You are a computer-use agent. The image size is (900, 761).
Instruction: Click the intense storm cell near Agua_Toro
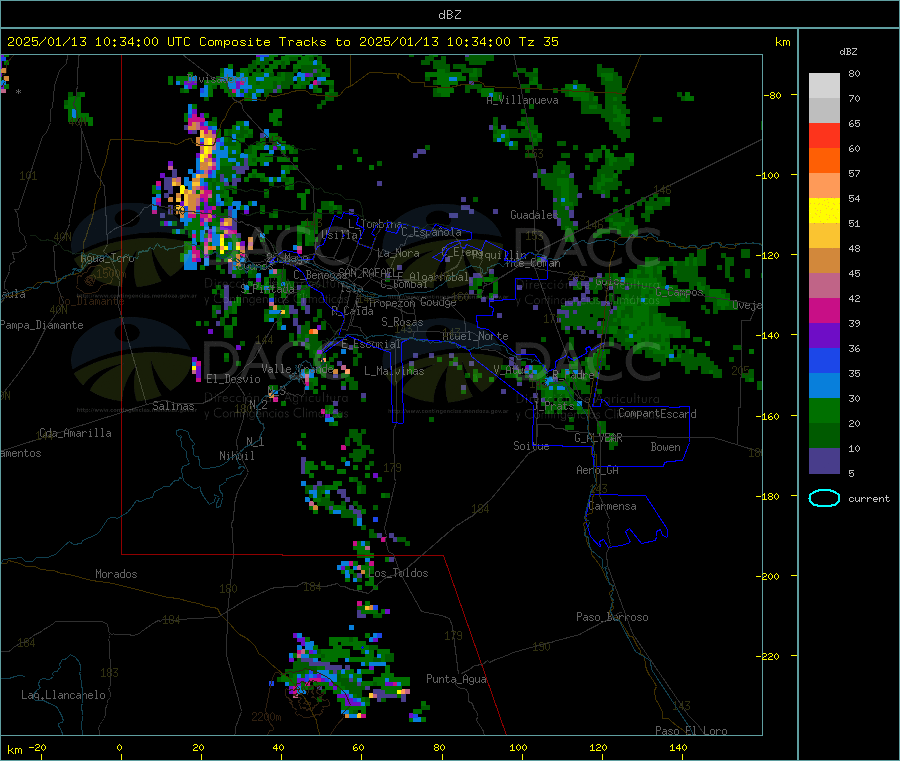pos(198,189)
